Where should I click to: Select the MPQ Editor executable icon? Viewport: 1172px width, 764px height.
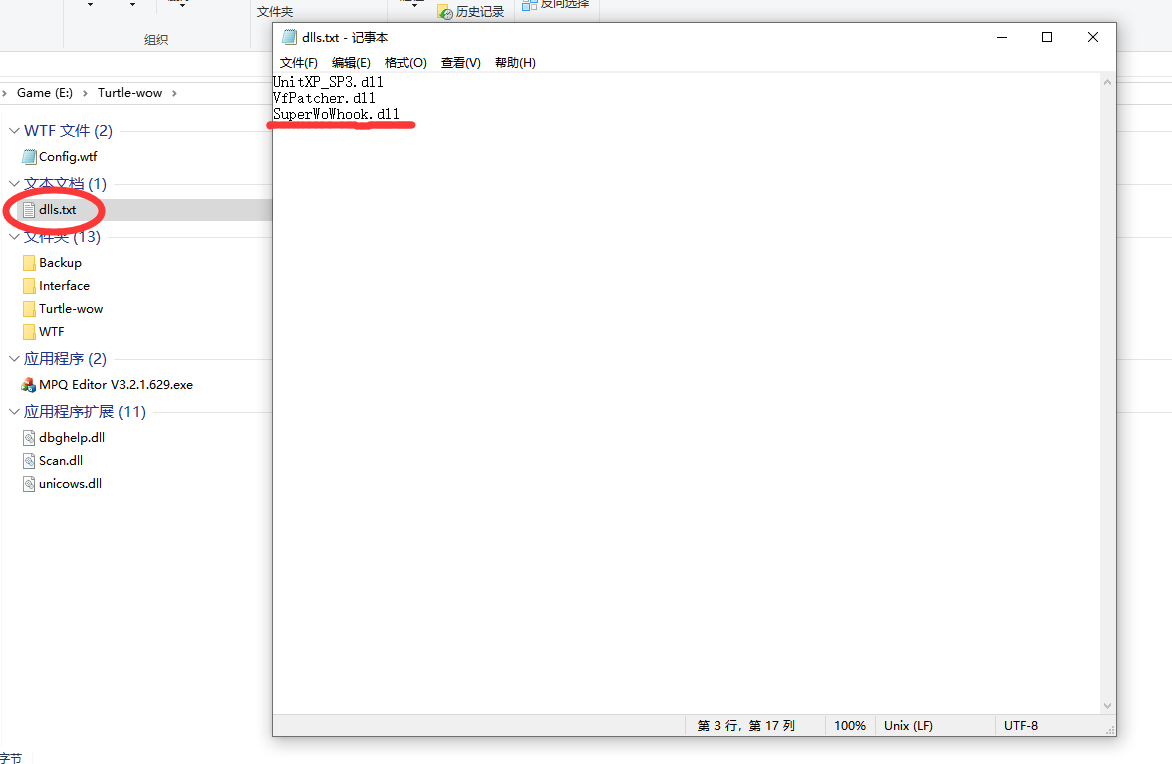tap(29, 385)
